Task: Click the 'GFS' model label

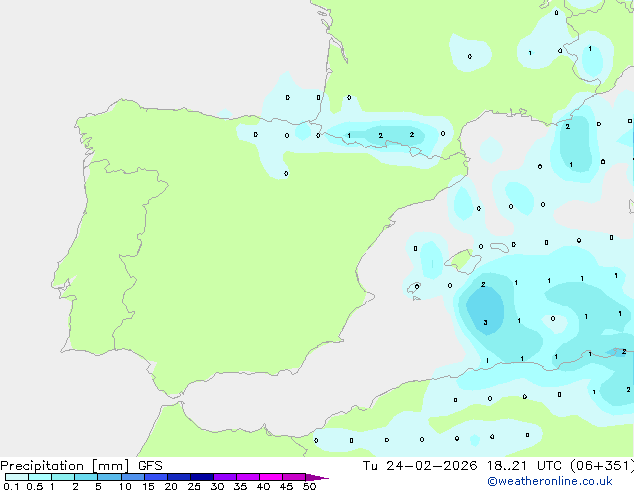Action: pos(150,466)
